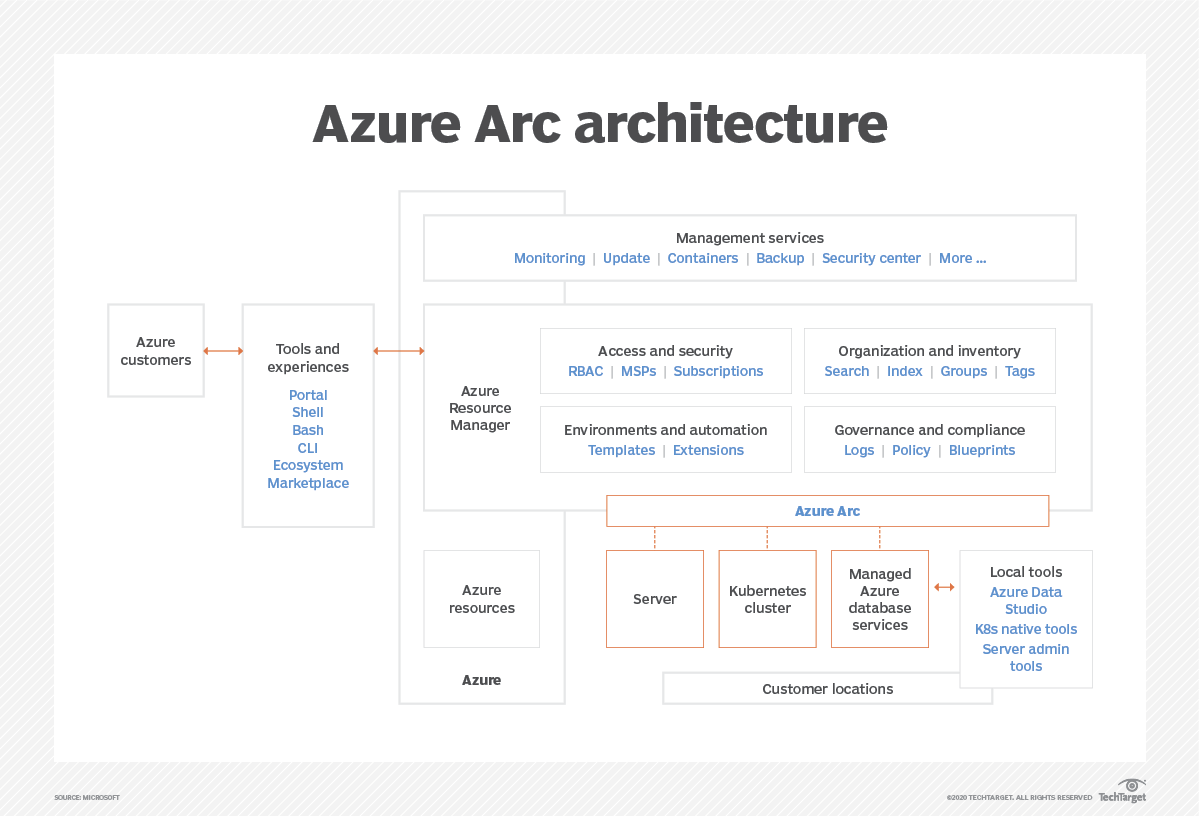Open the Portal link in Tools and experiences
The image size is (1200, 816).
pyautogui.click(x=308, y=394)
